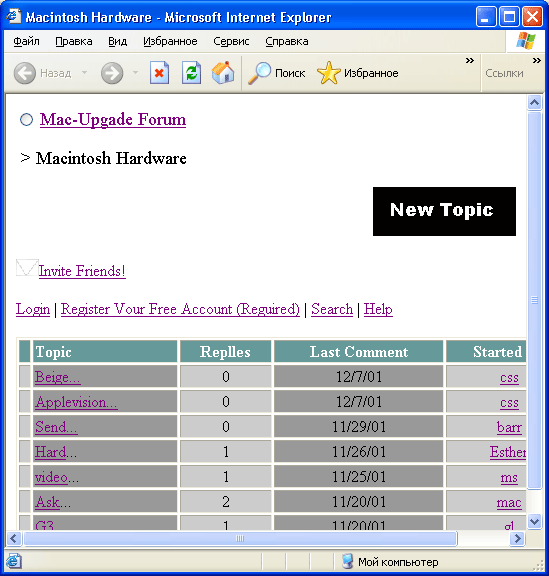Screen dimensions: 549x576
Task: Open the Applevision topic link
Action: (76, 402)
